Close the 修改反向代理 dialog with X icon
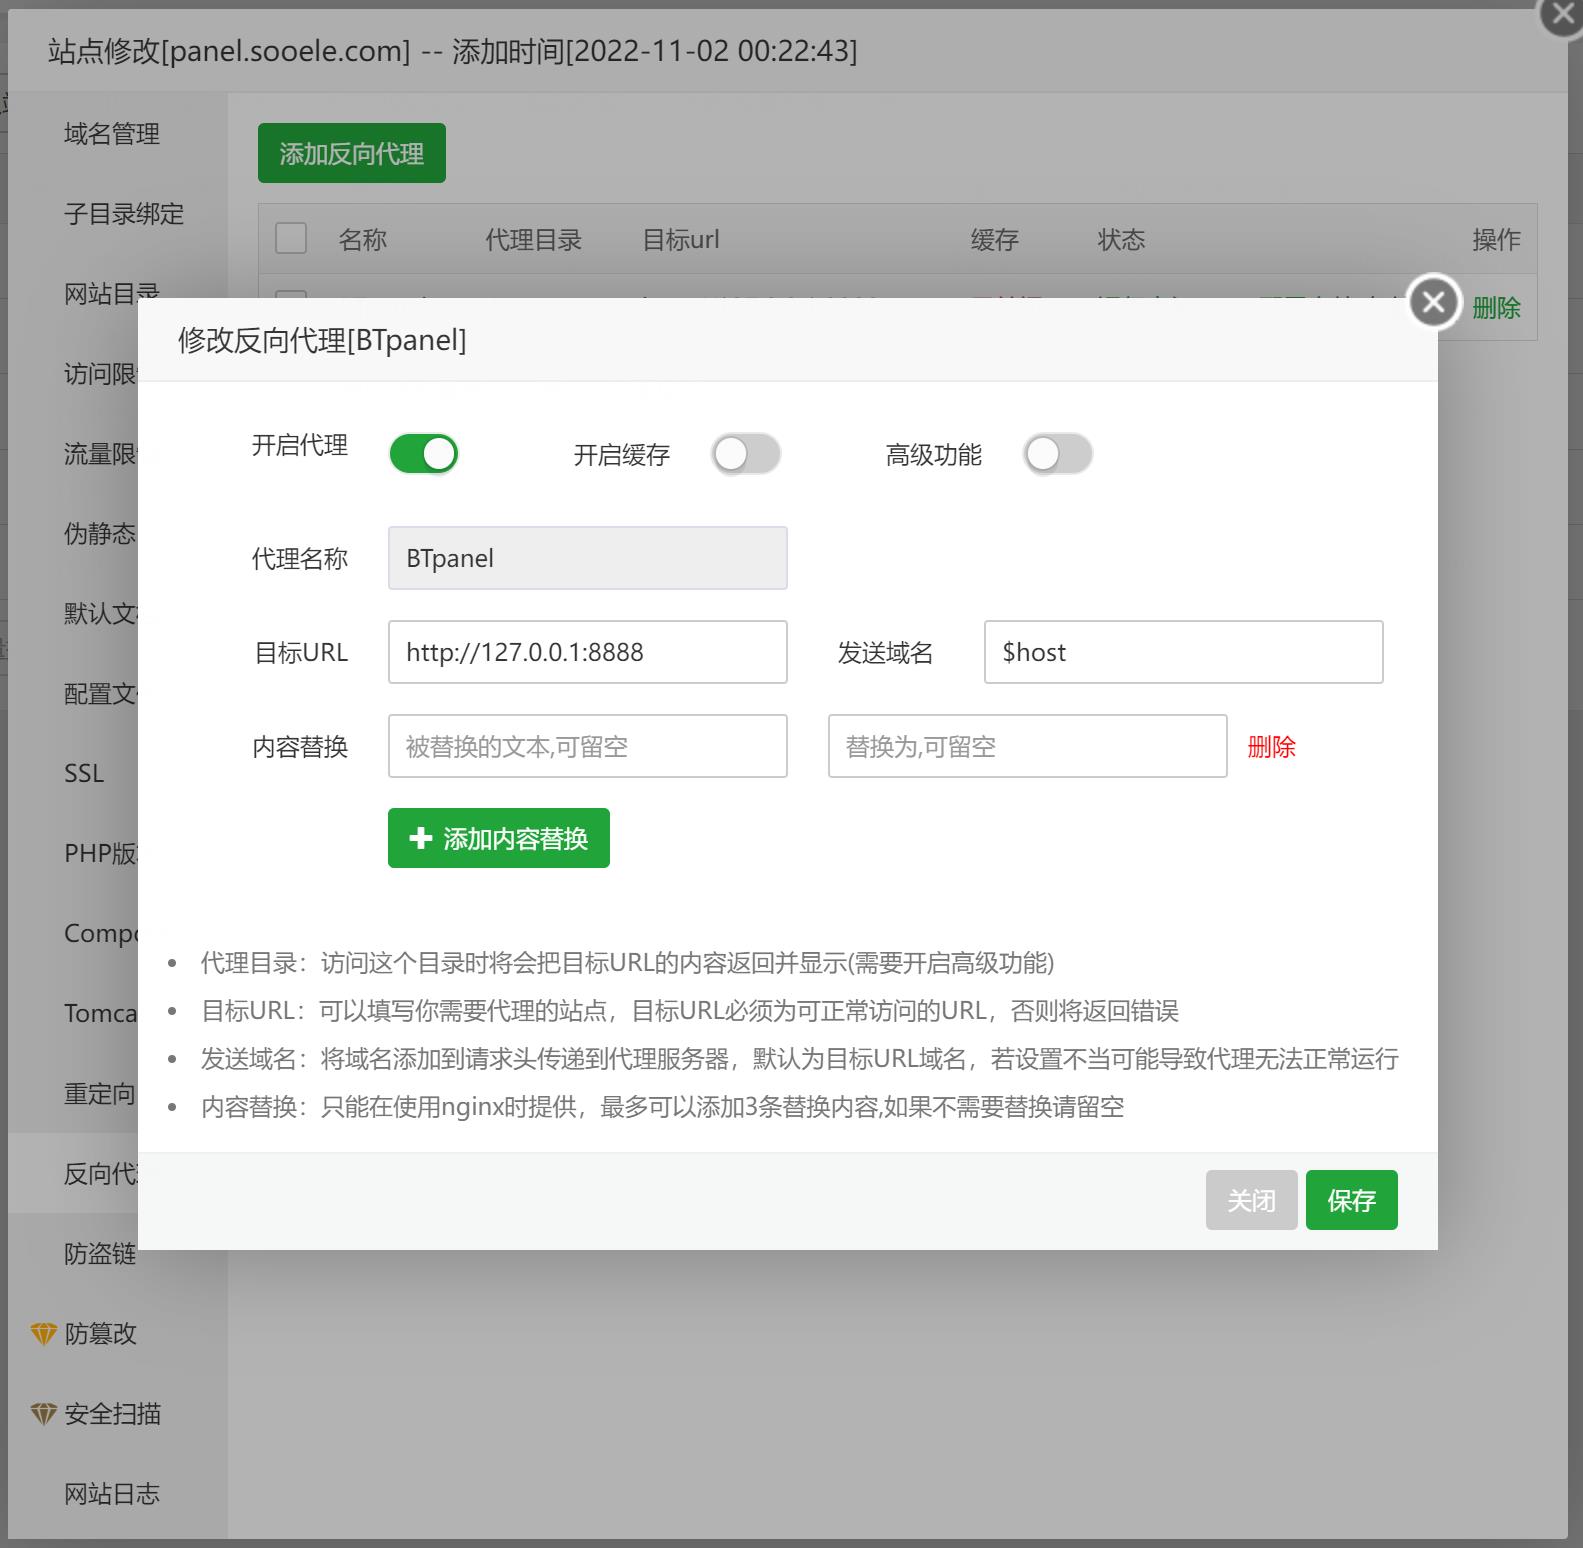Image resolution: width=1583 pixels, height=1548 pixels. click(x=1433, y=301)
